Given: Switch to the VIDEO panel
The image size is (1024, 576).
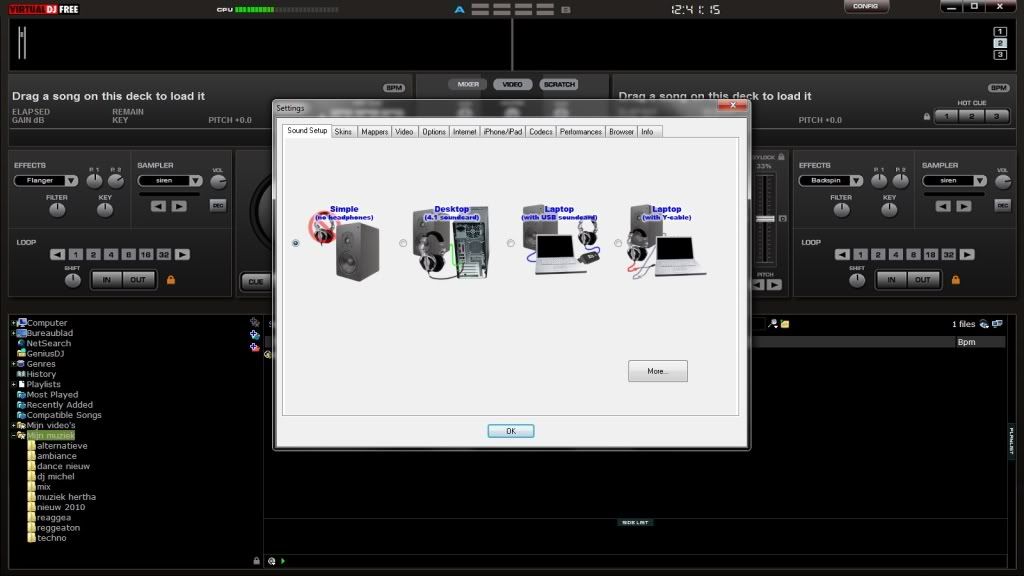Looking at the screenshot, I should 513,84.
